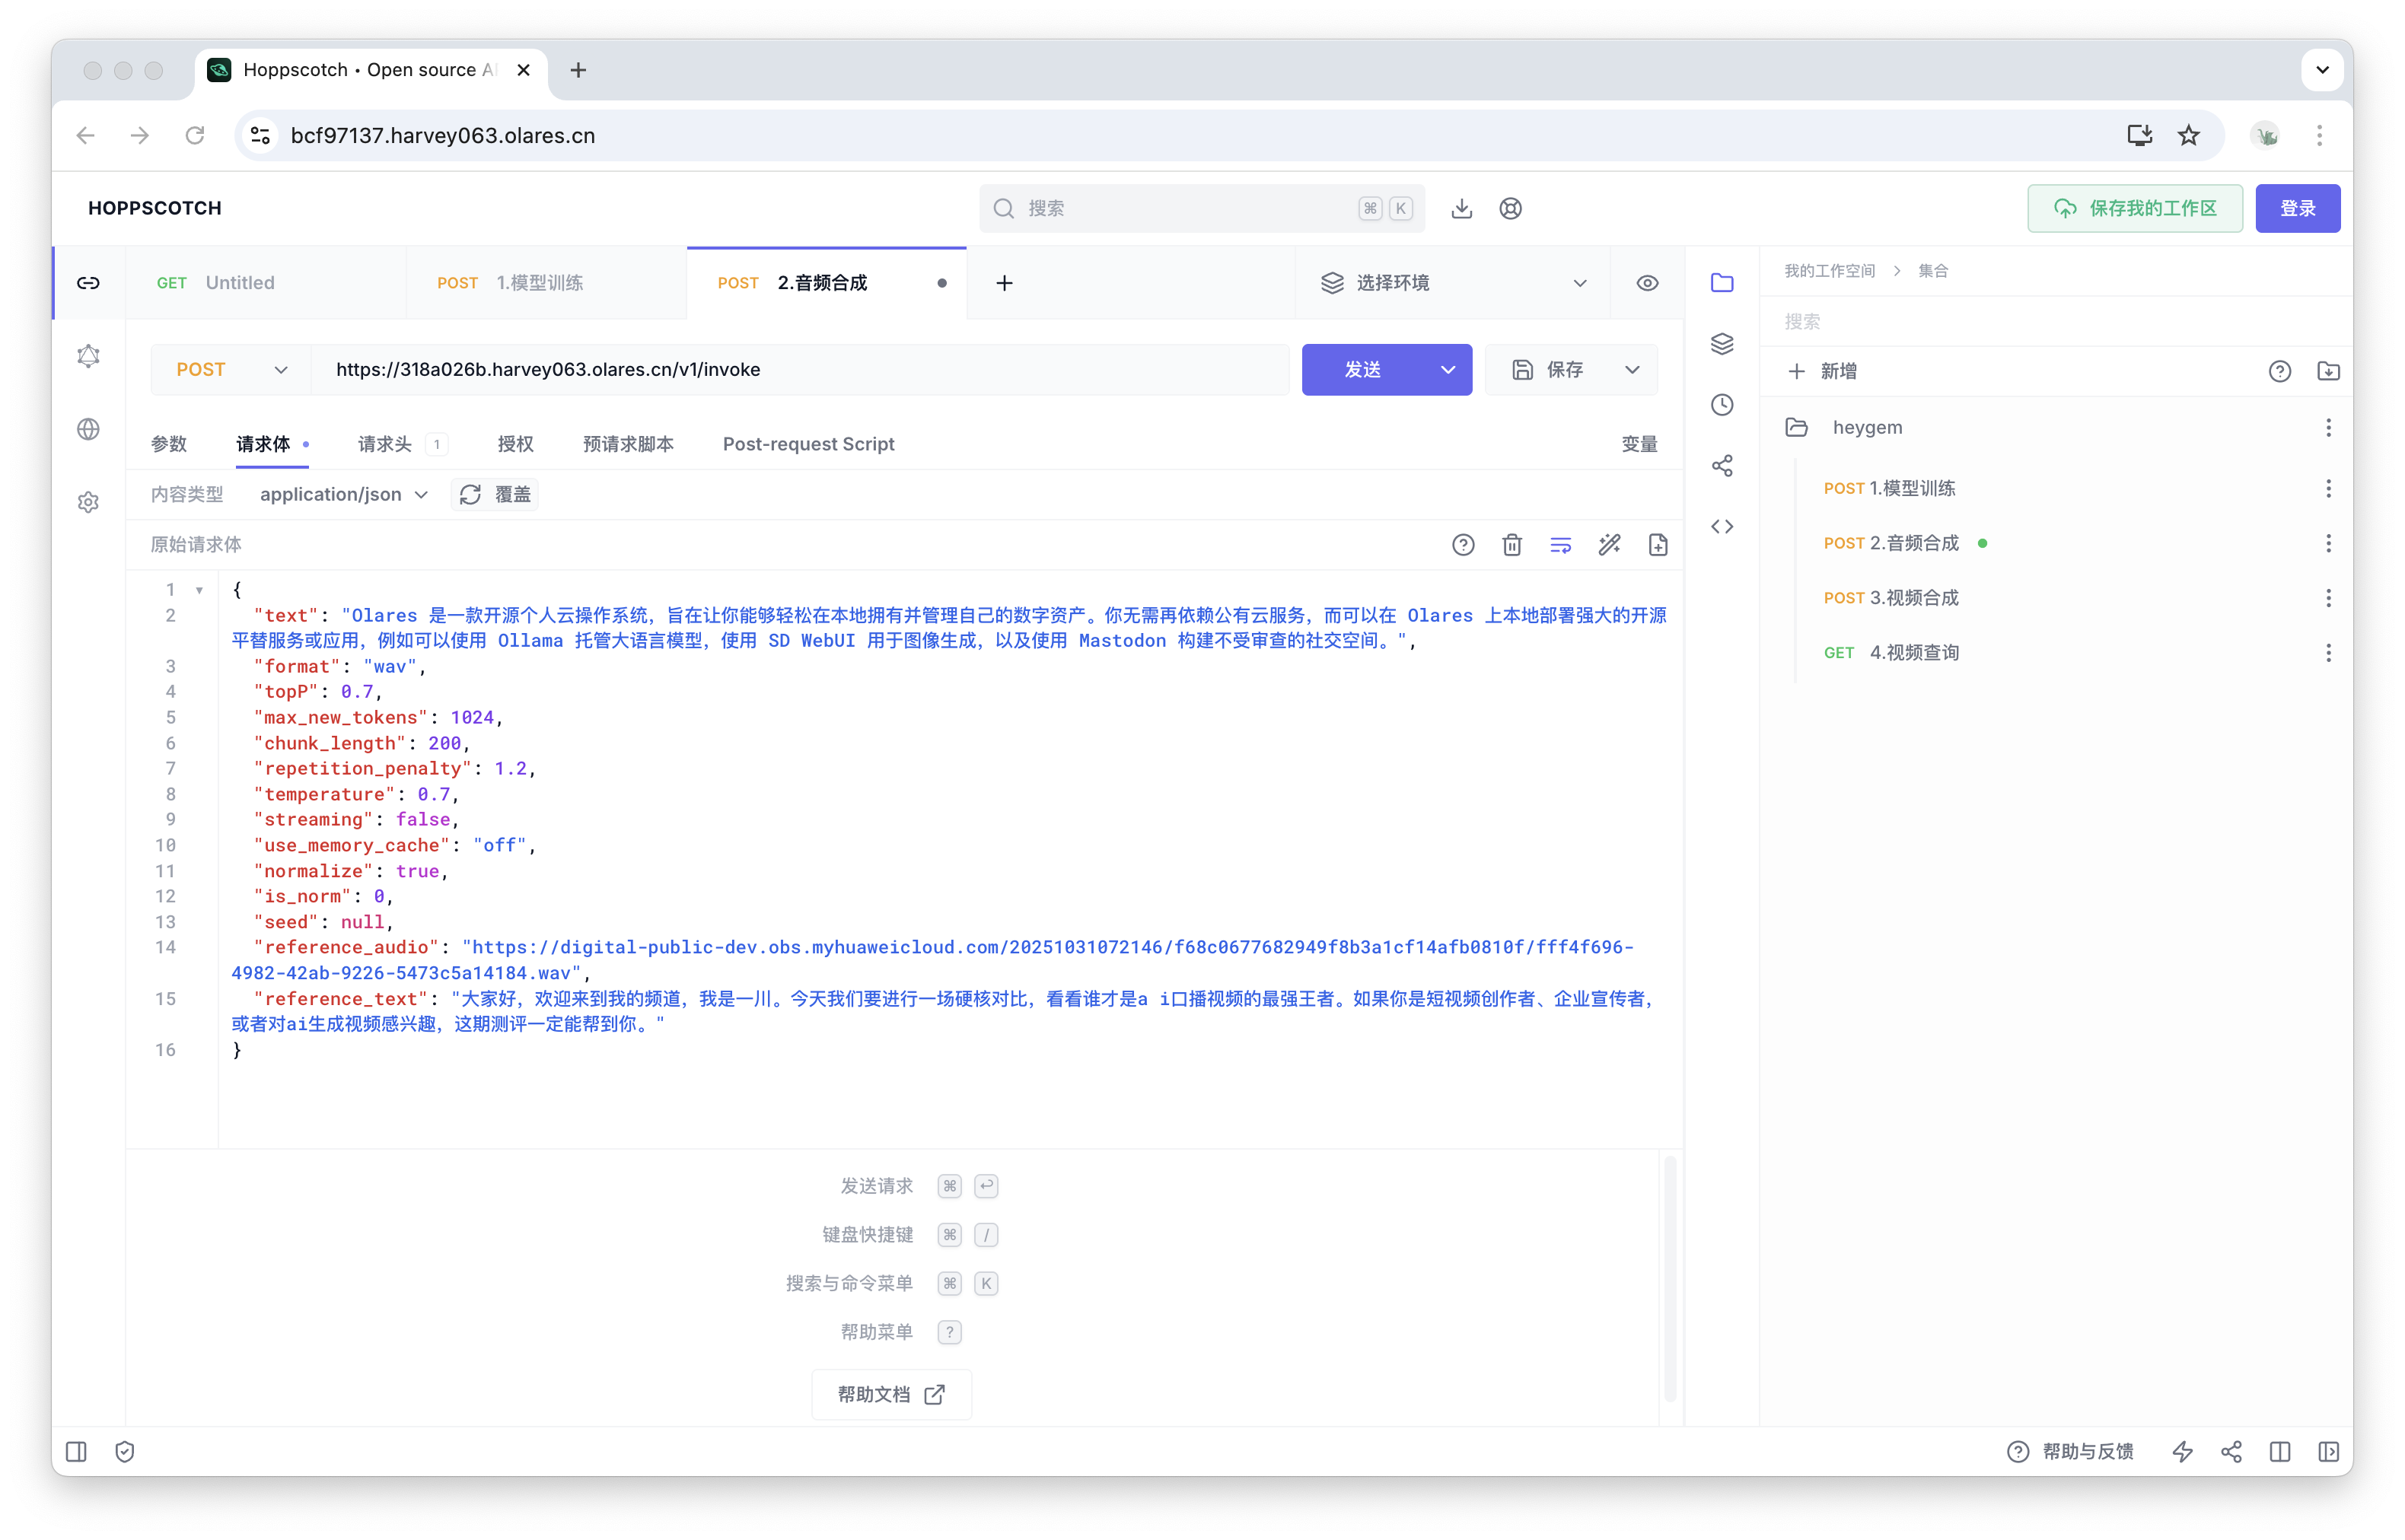This screenshot has height=1540, width=2405.
Task: Click the request URL input field
Action: click(x=800, y=370)
